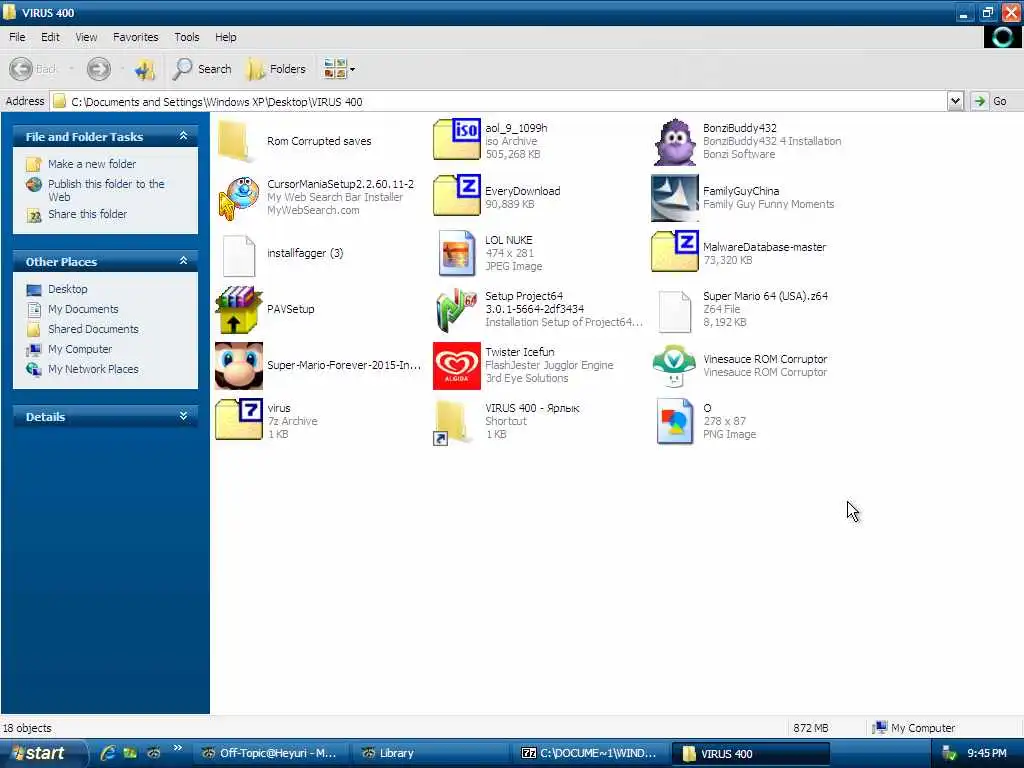Open the Favorites menu

[x=135, y=37]
